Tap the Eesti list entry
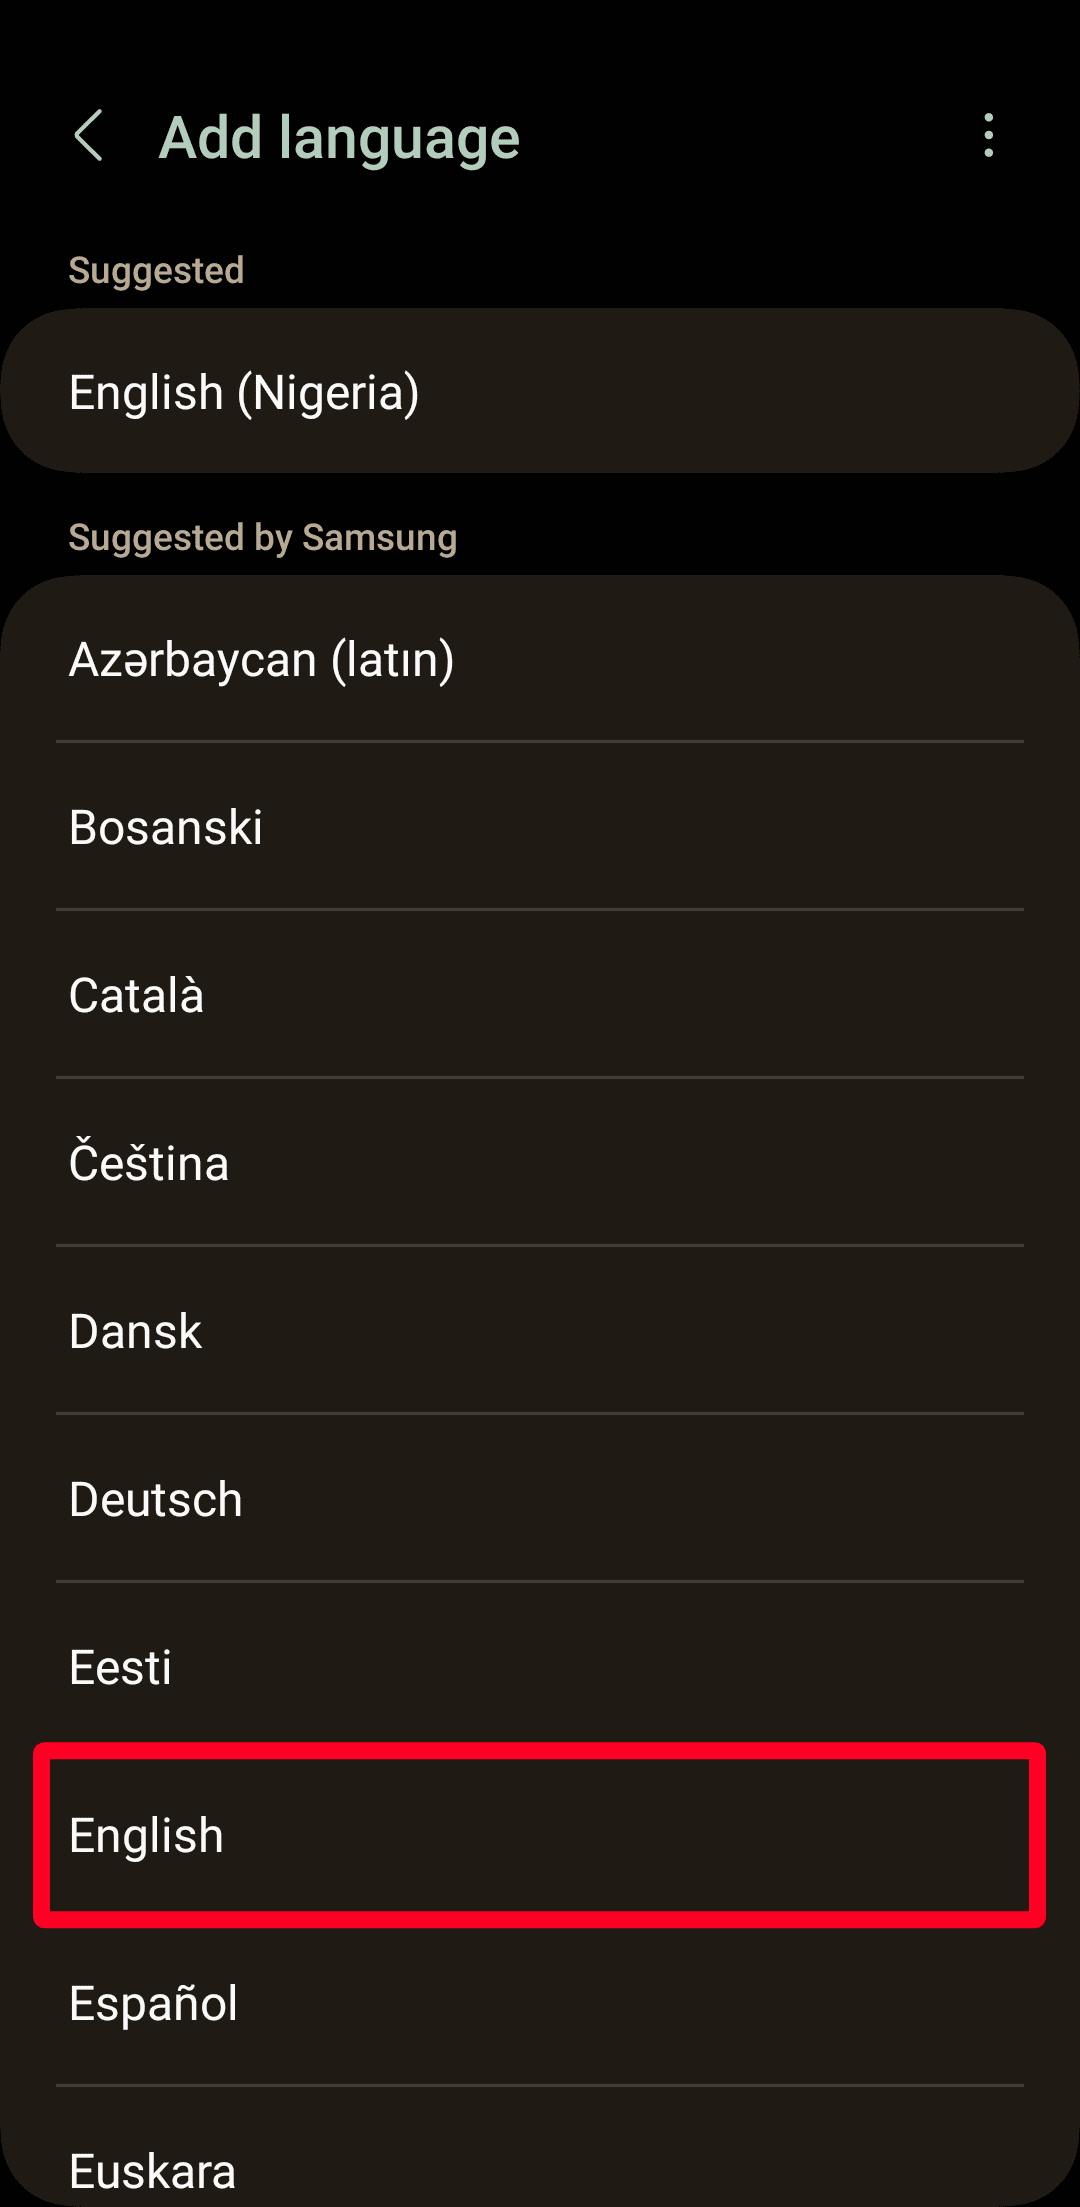1080x2207 pixels. (x=540, y=1666)
